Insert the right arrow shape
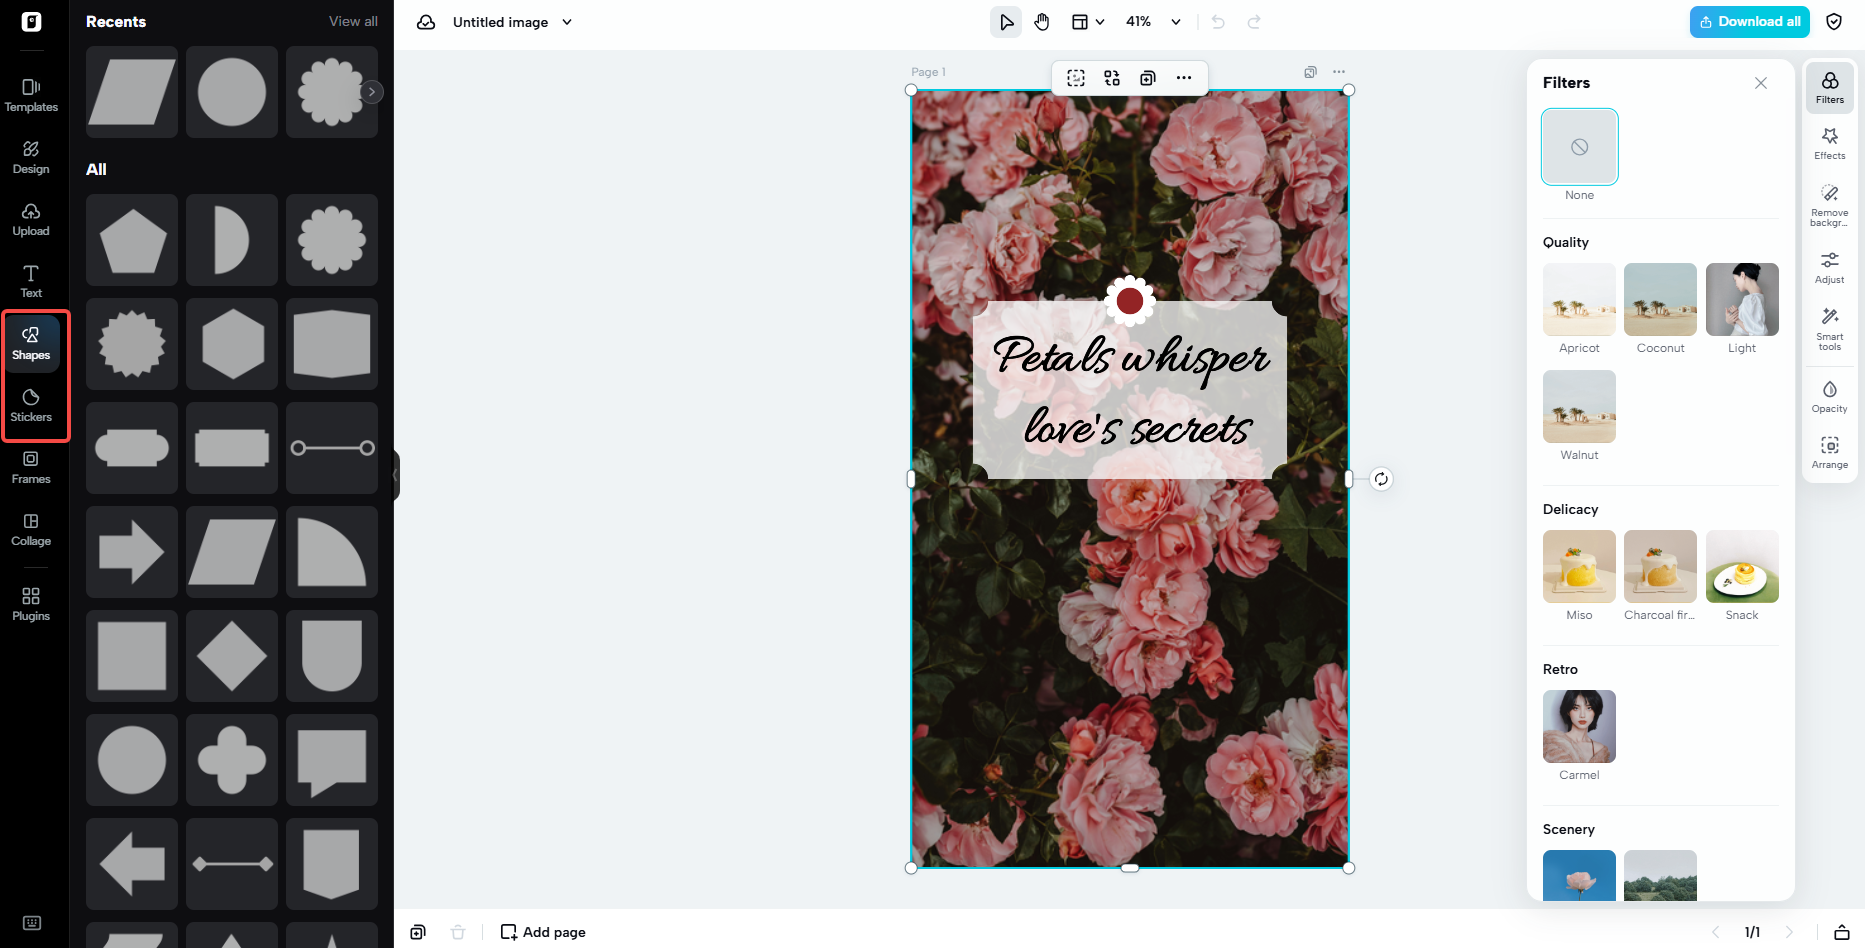This screenshot has height=948, width=1865. 132,552
